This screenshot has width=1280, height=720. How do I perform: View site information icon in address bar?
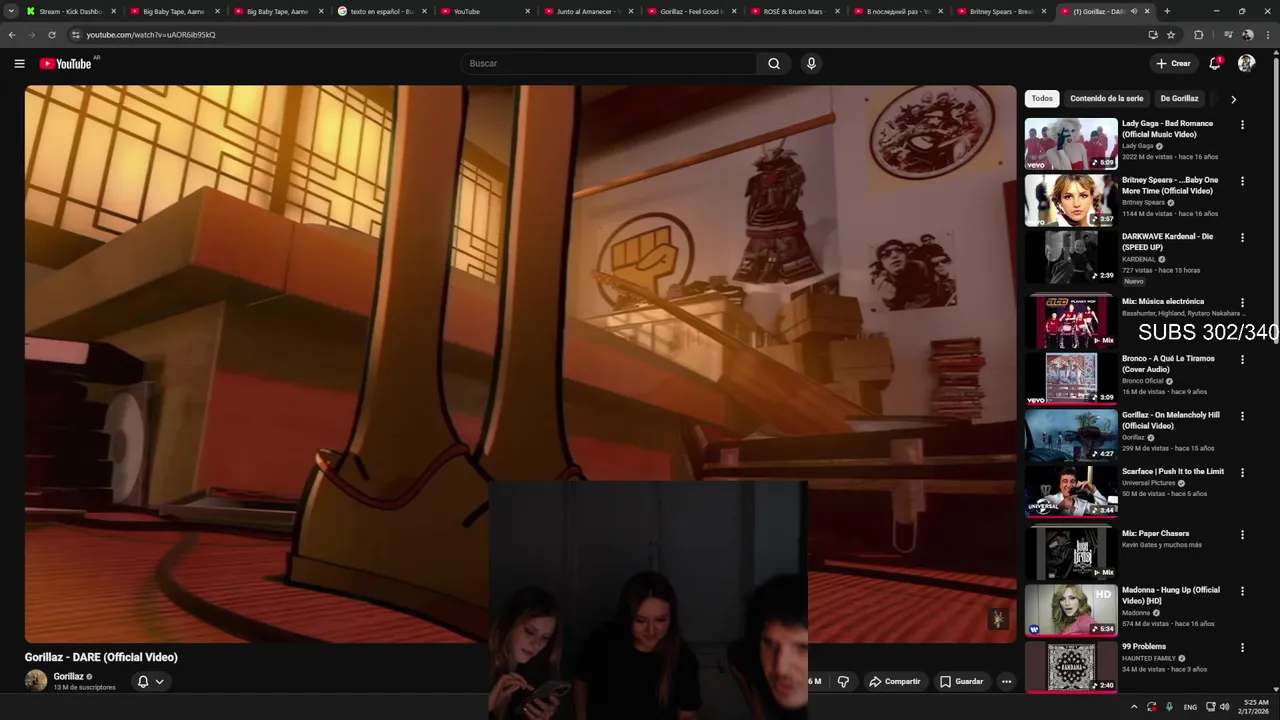point(75,34)
